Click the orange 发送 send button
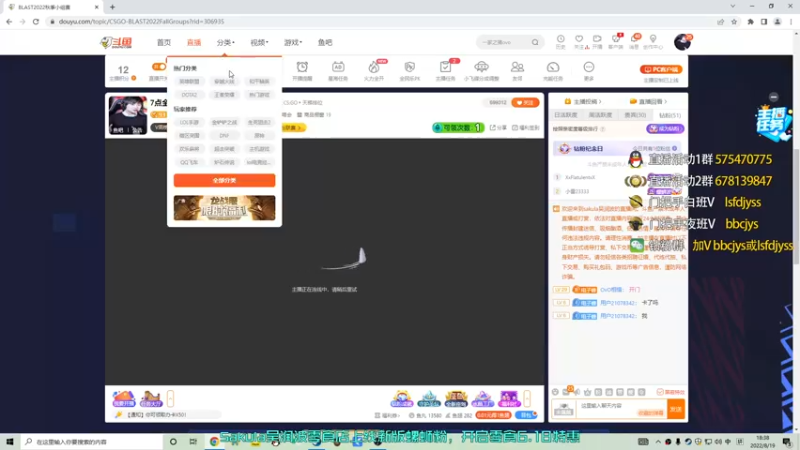This screenshot has width=800, height=450. tap(676, 409)
